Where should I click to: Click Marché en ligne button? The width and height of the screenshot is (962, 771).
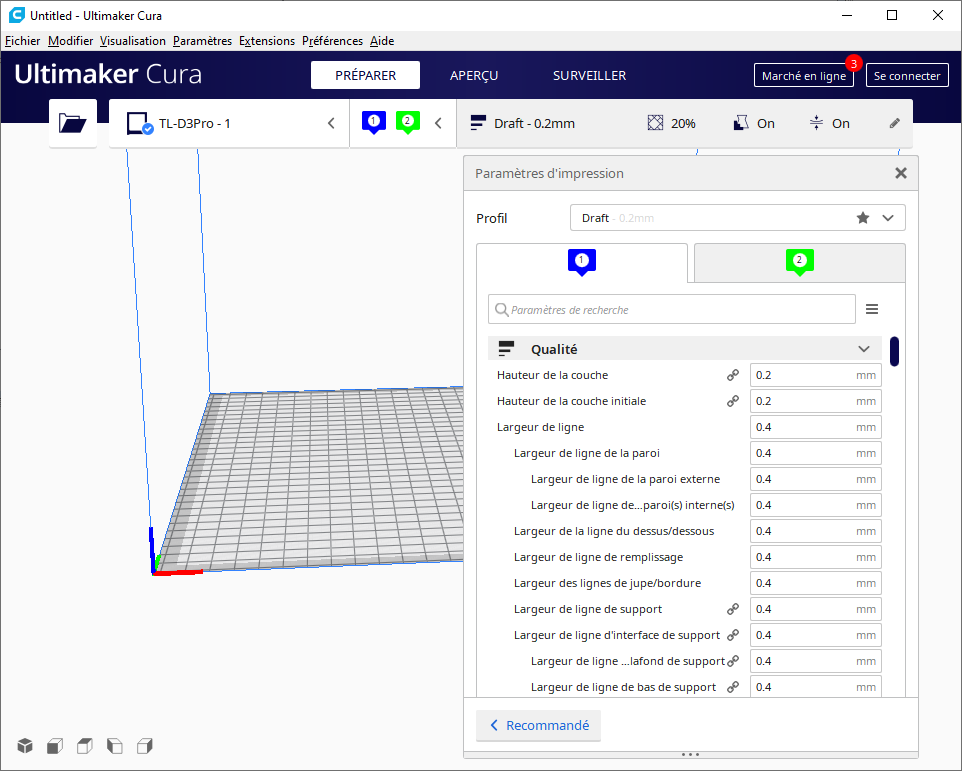[804, 75]
